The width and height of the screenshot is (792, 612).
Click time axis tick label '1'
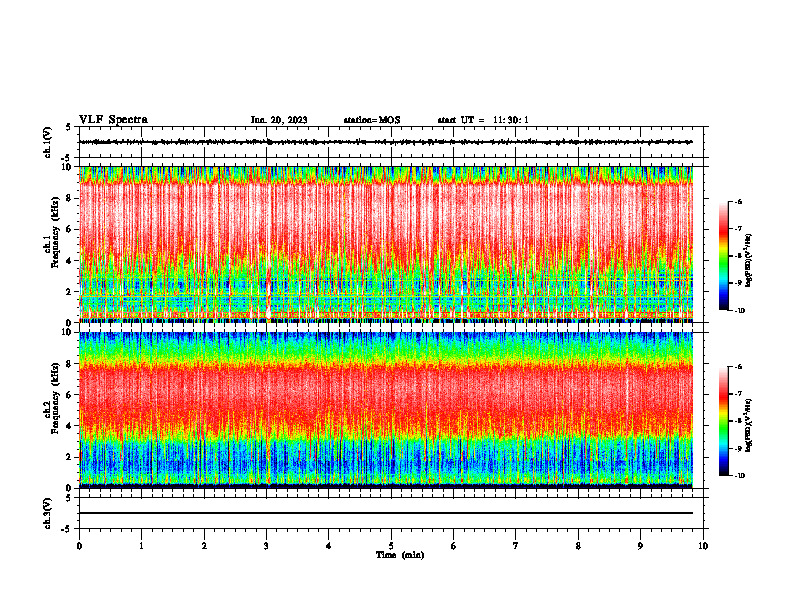(x=141, y=546)
